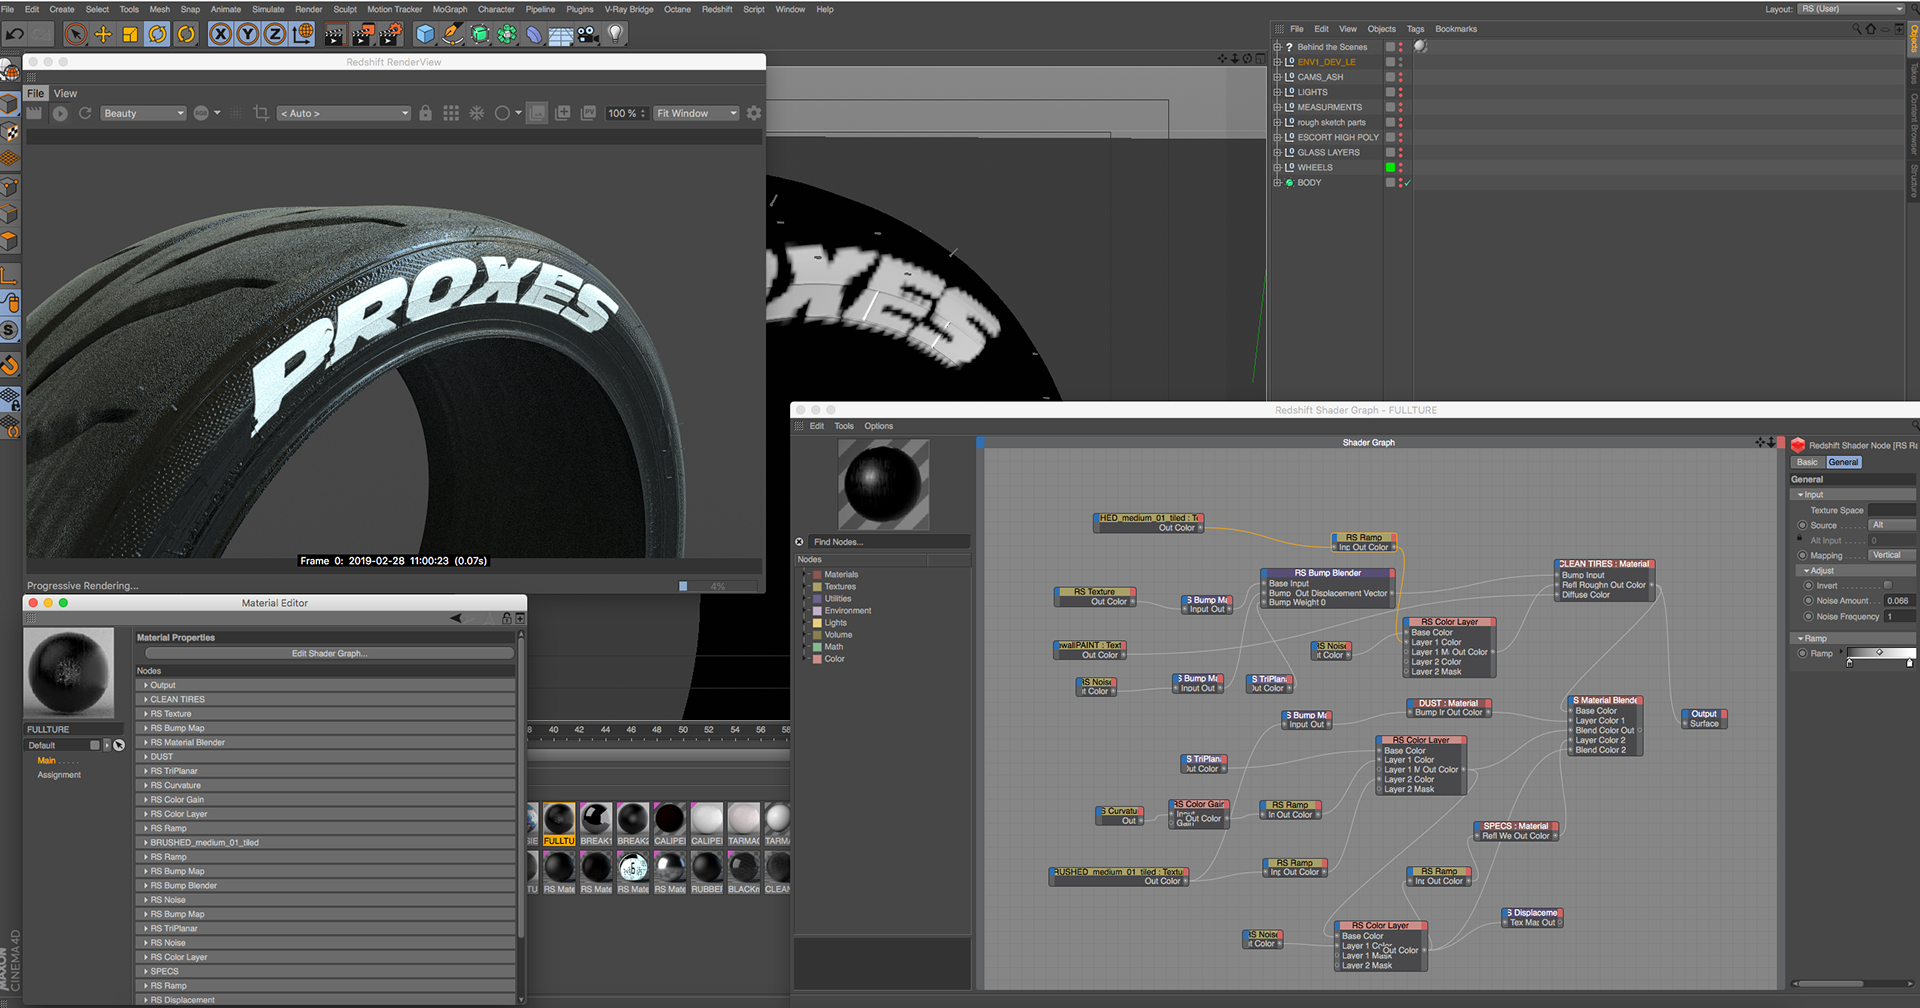This screenshot has width=1920, height=1008.
Task: Toggle visibility dots for GLASS LAYERS
Action: point(1401,153)
